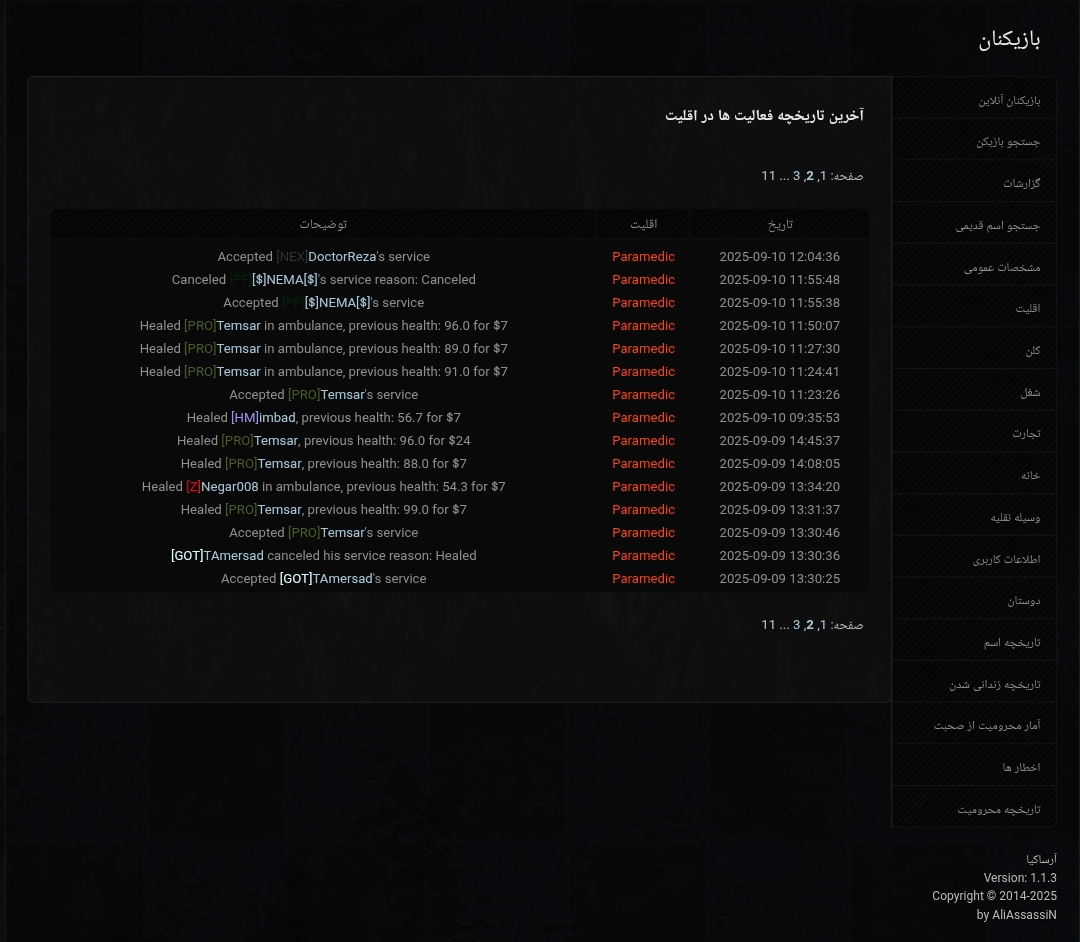
Task: Open the بازیکنان آنلاین sidebar item
Action: coord(973,98)
